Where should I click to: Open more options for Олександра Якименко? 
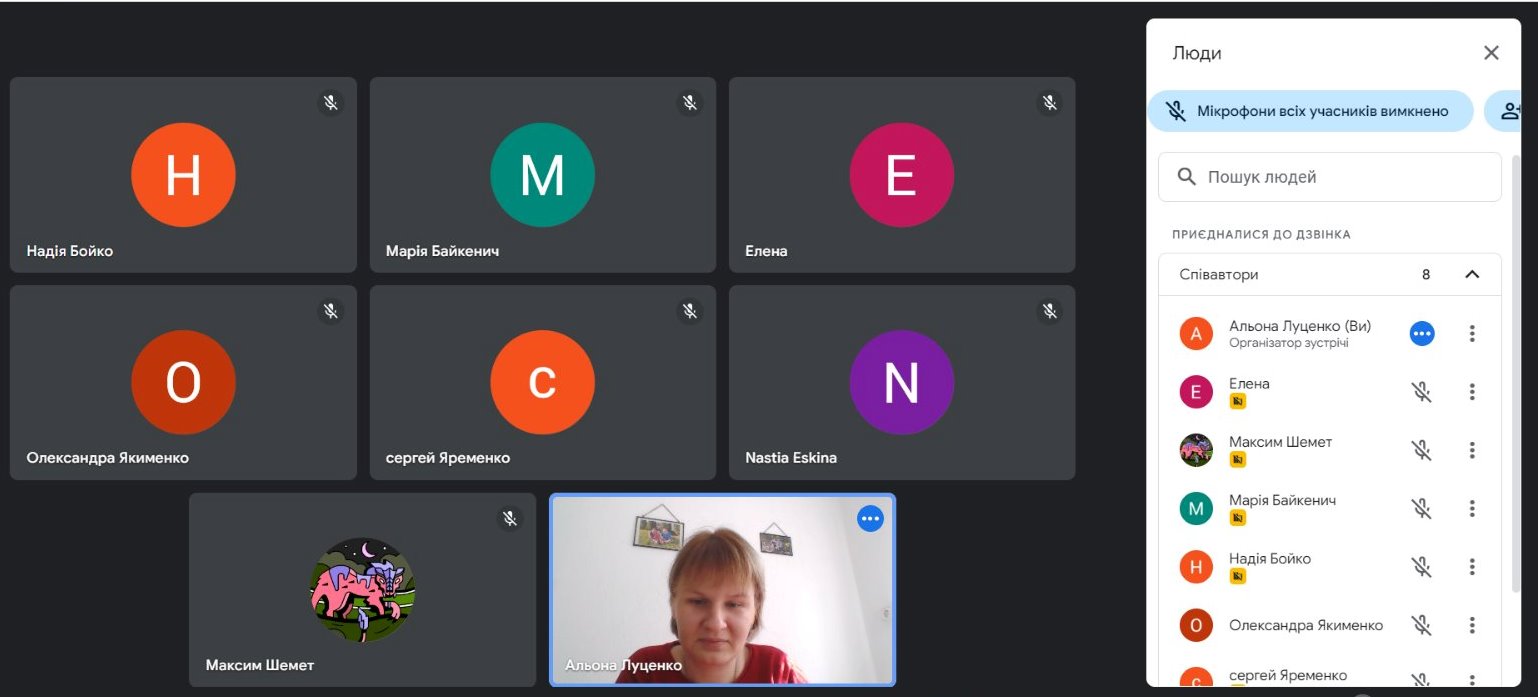(x=1472, y=625)
